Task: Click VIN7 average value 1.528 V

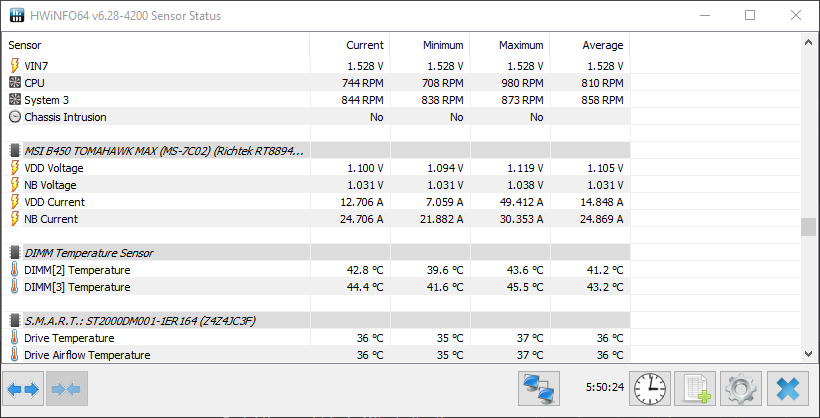Action: tap(606, 66)
